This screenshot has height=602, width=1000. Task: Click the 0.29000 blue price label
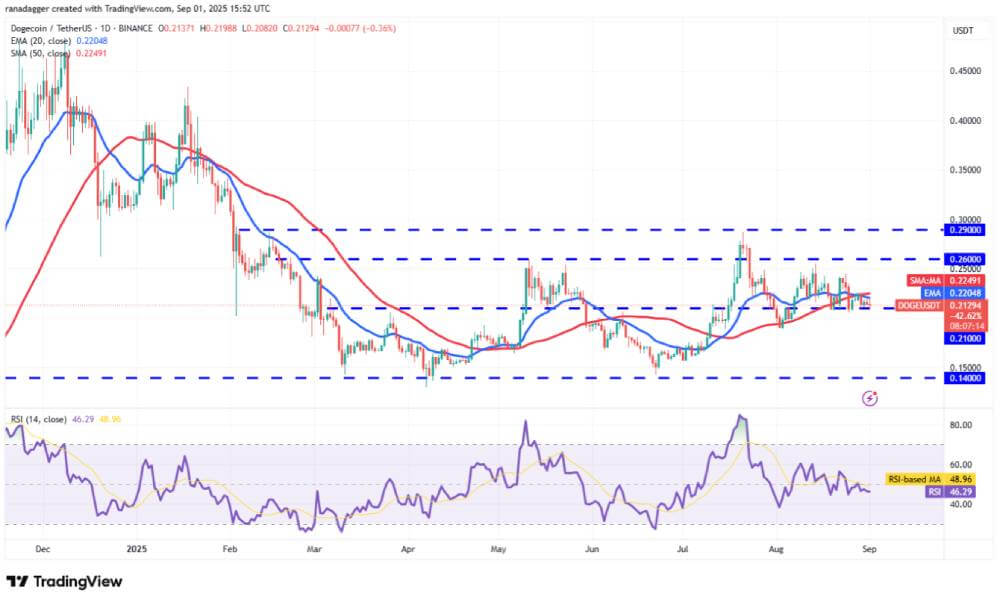point(966,230)
